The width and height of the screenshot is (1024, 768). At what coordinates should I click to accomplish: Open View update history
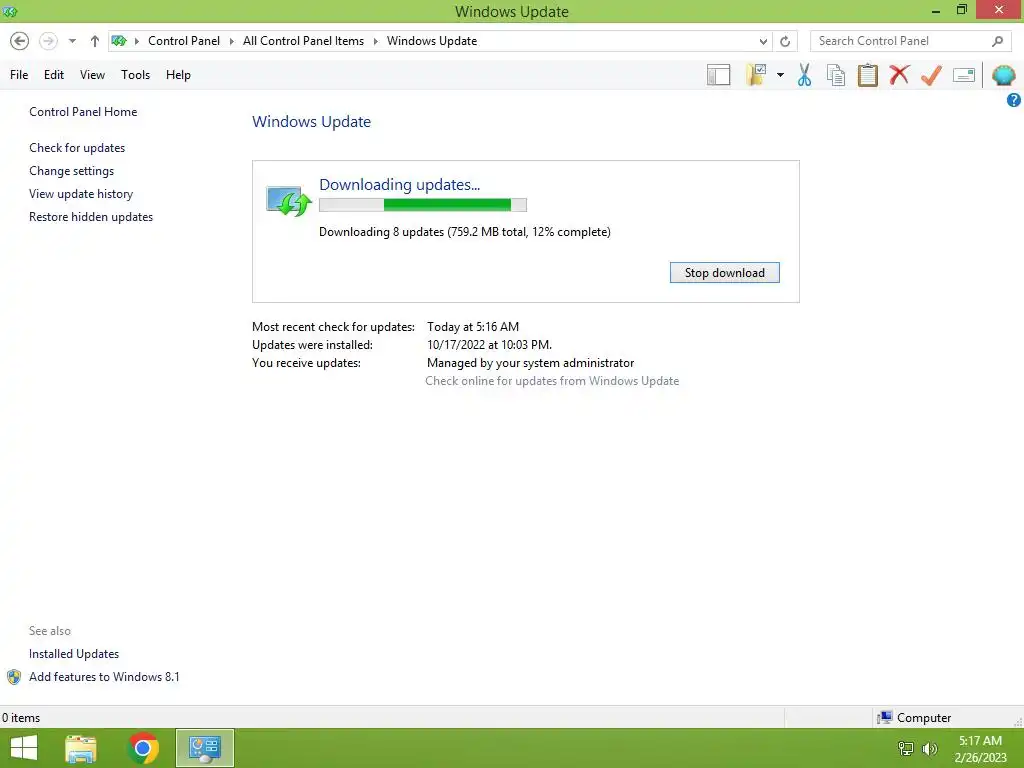(81, 194)
